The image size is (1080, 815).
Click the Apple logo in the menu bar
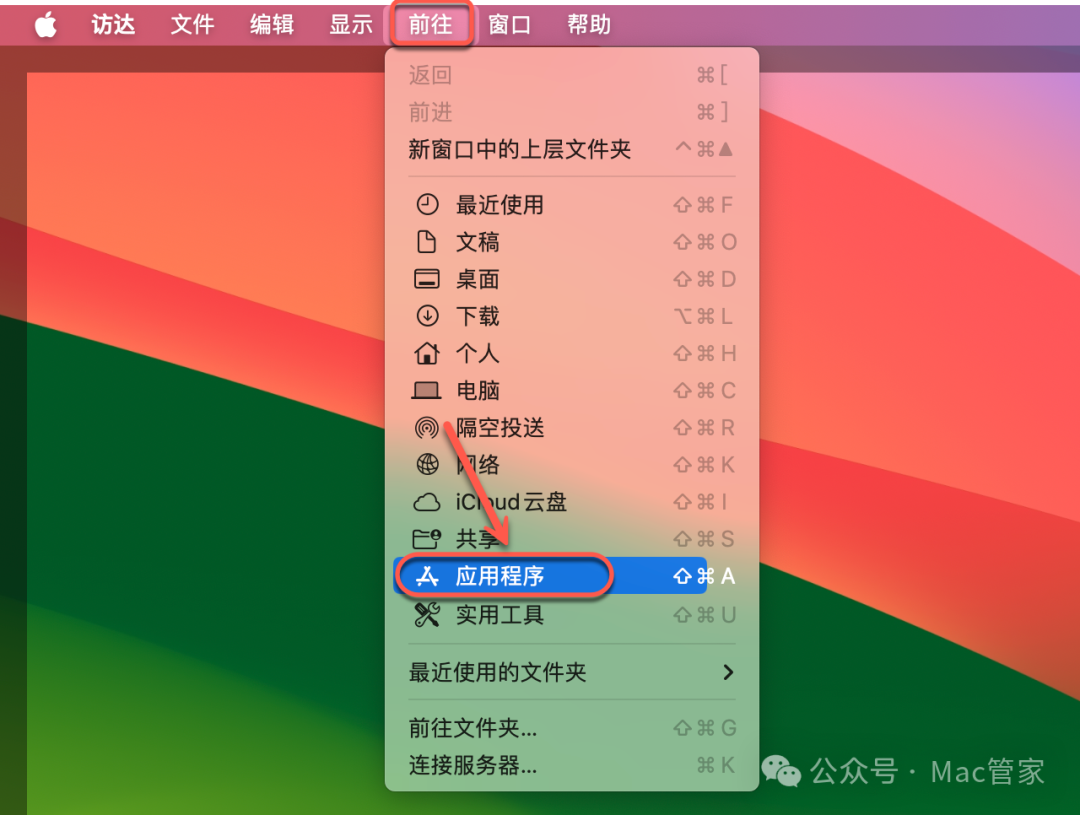[x=44, y=24]
